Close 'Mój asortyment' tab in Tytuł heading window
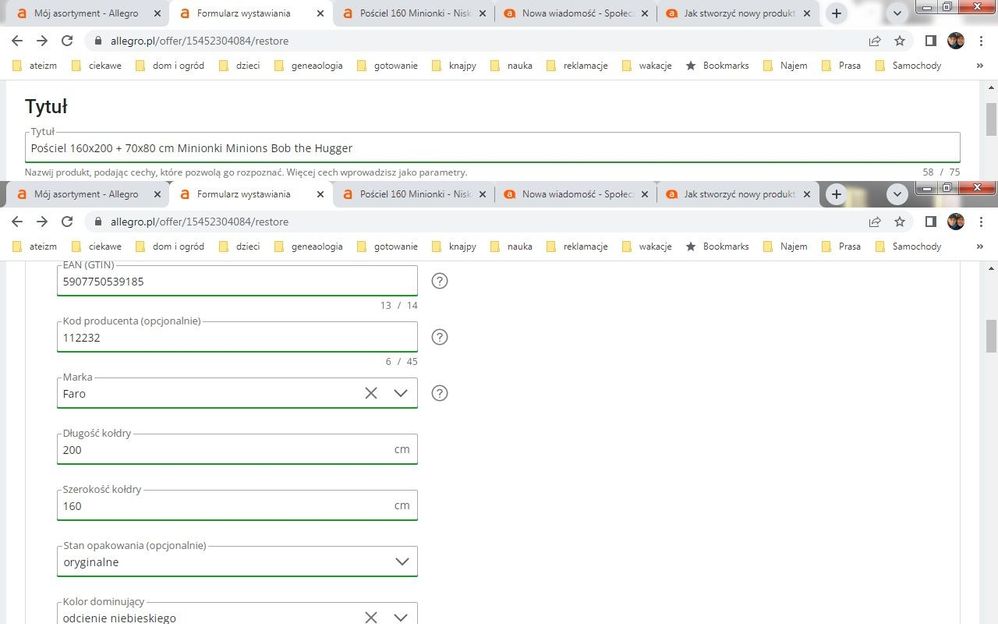This screenshot has width=998, height=624. point(157,13)
